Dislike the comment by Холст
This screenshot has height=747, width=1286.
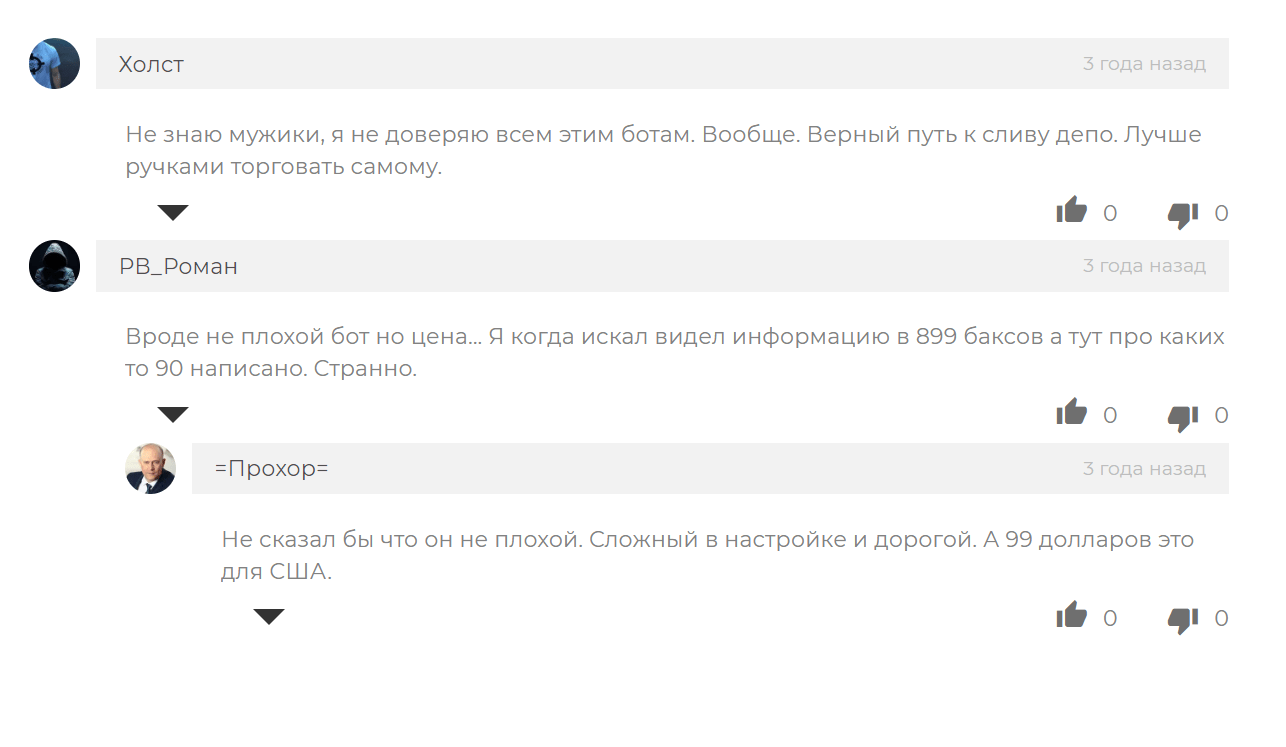point(1183,213)
